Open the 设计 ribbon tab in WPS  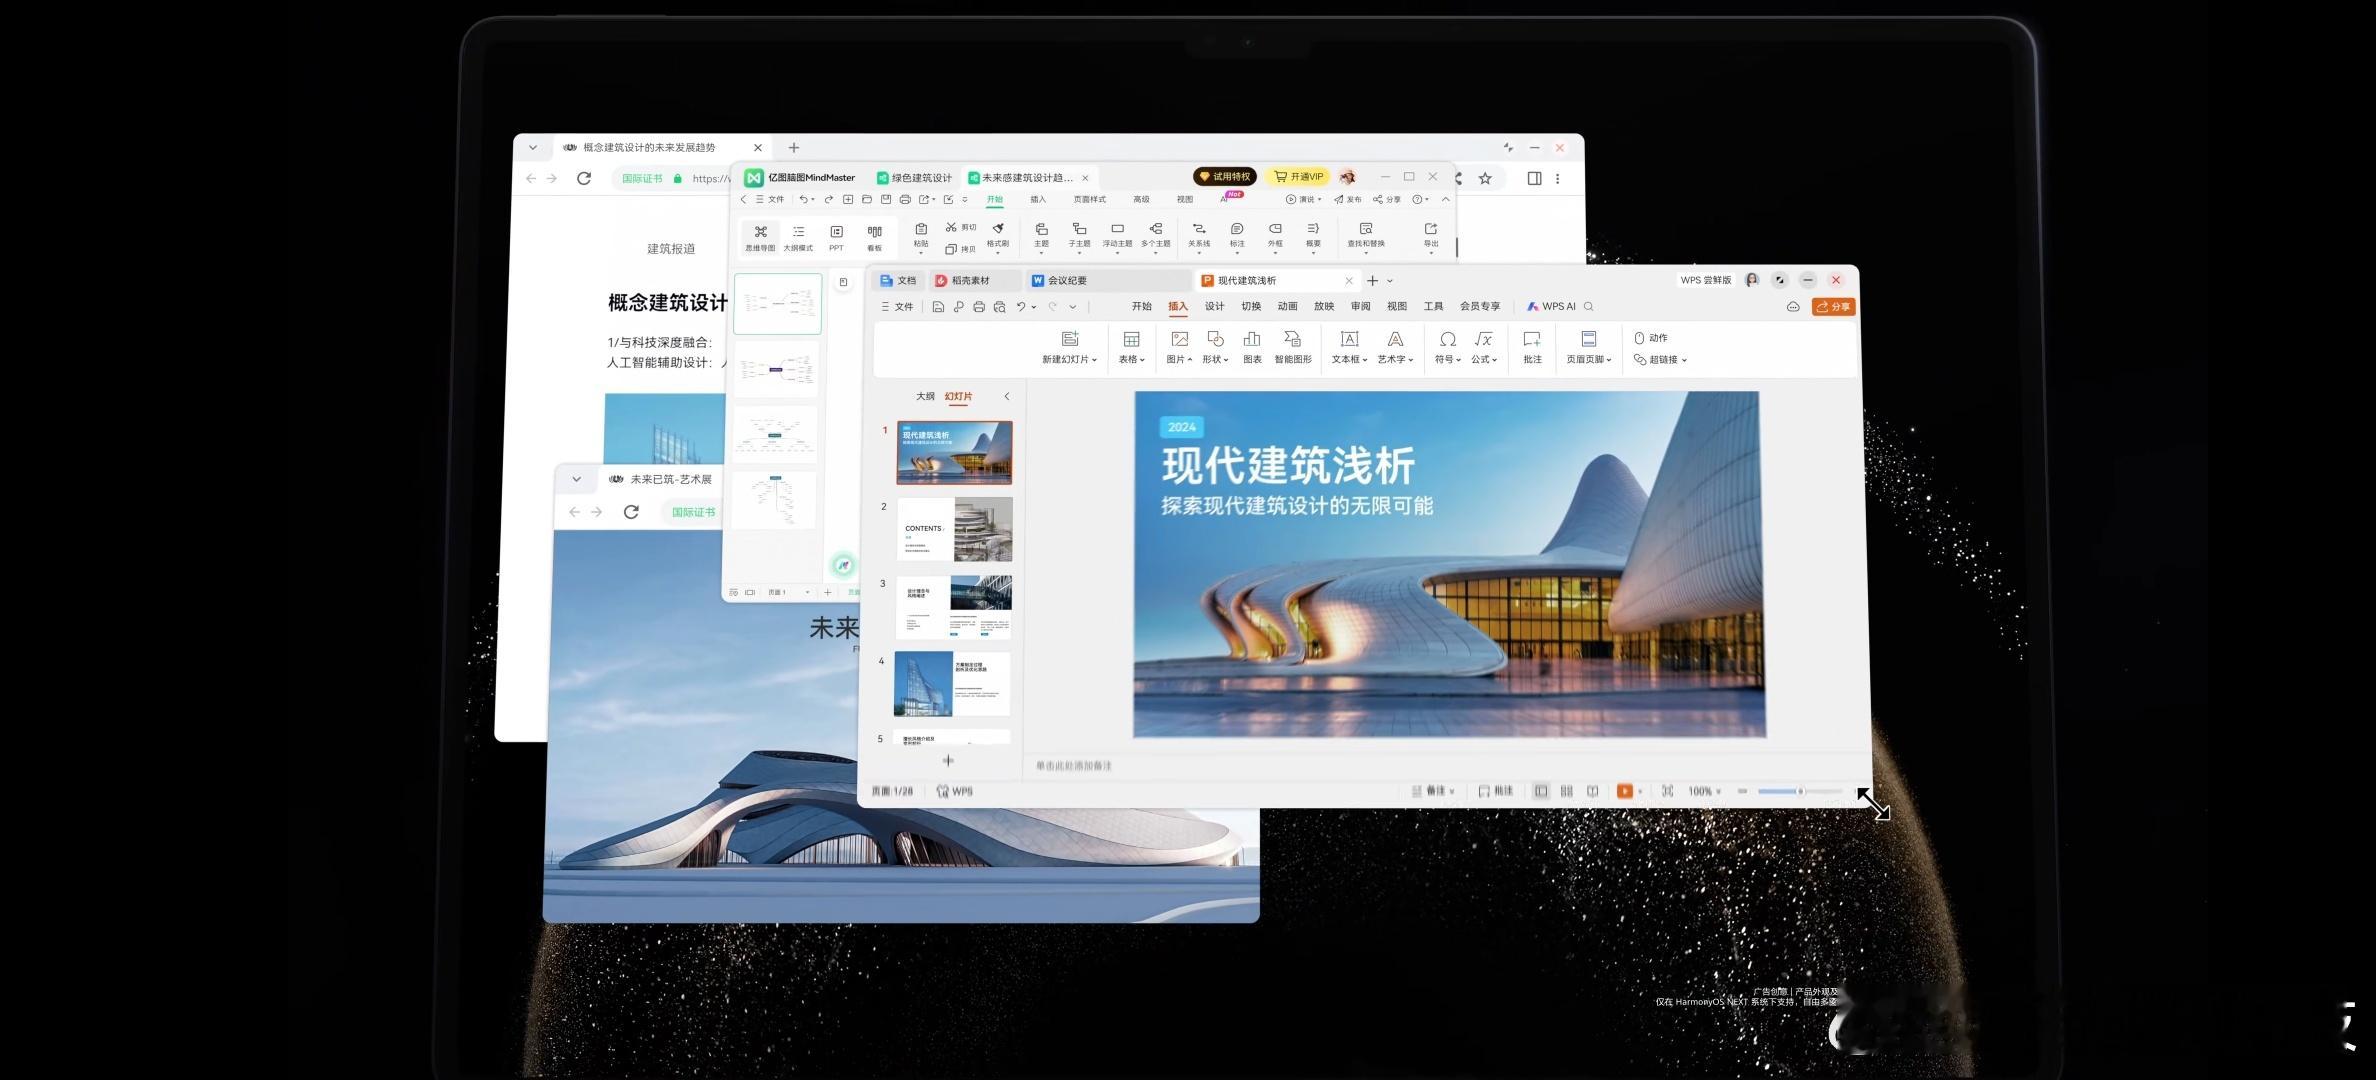[x=1214, y=307]
